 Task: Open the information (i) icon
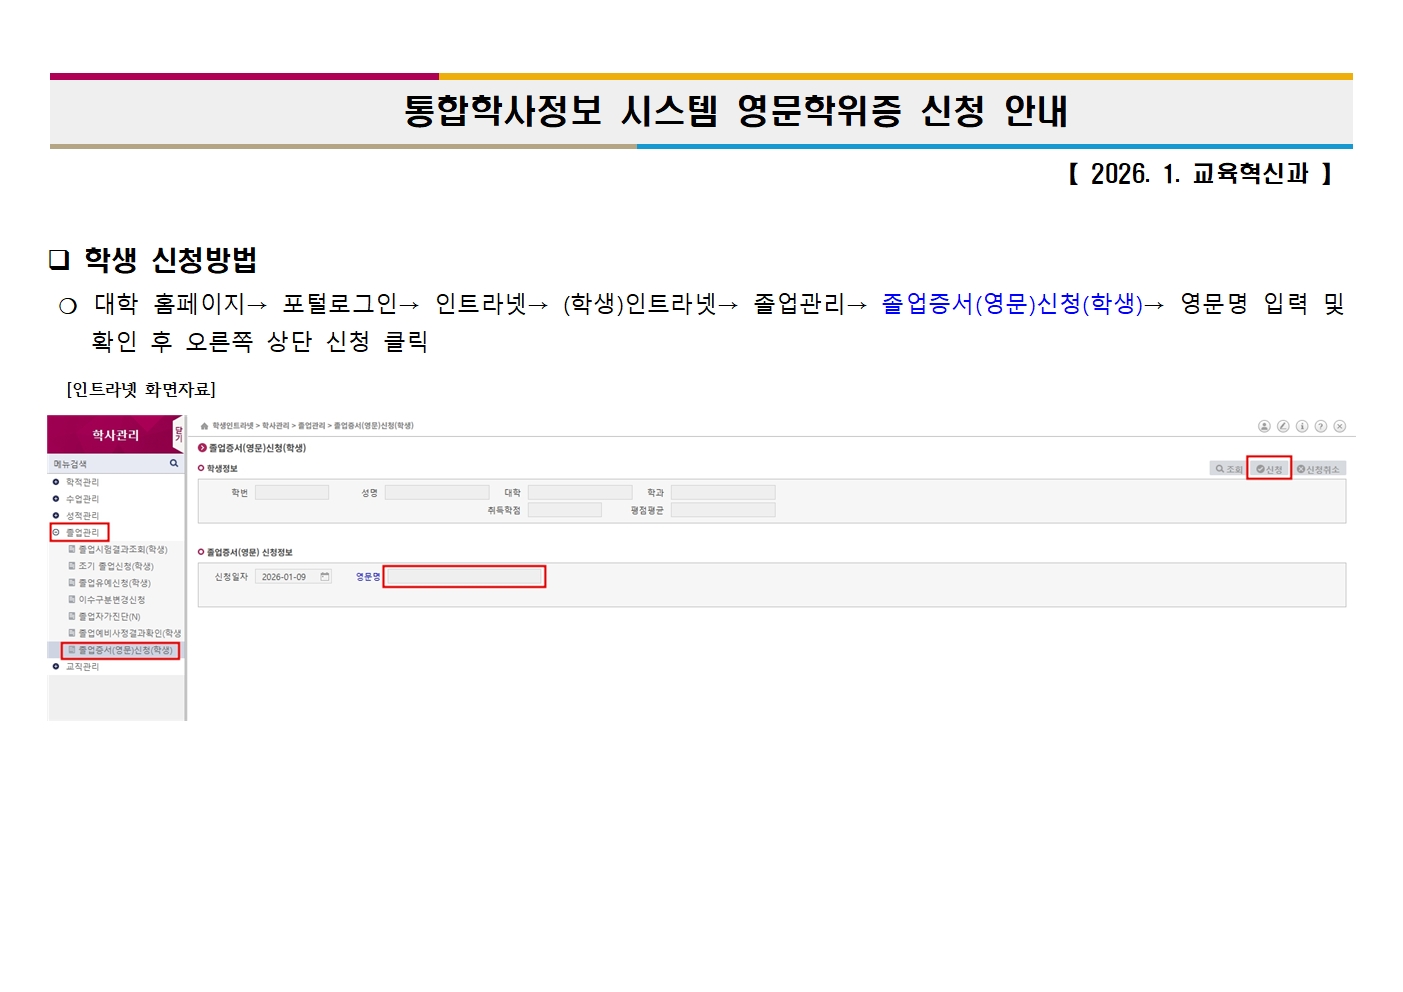click(1302, 426)
